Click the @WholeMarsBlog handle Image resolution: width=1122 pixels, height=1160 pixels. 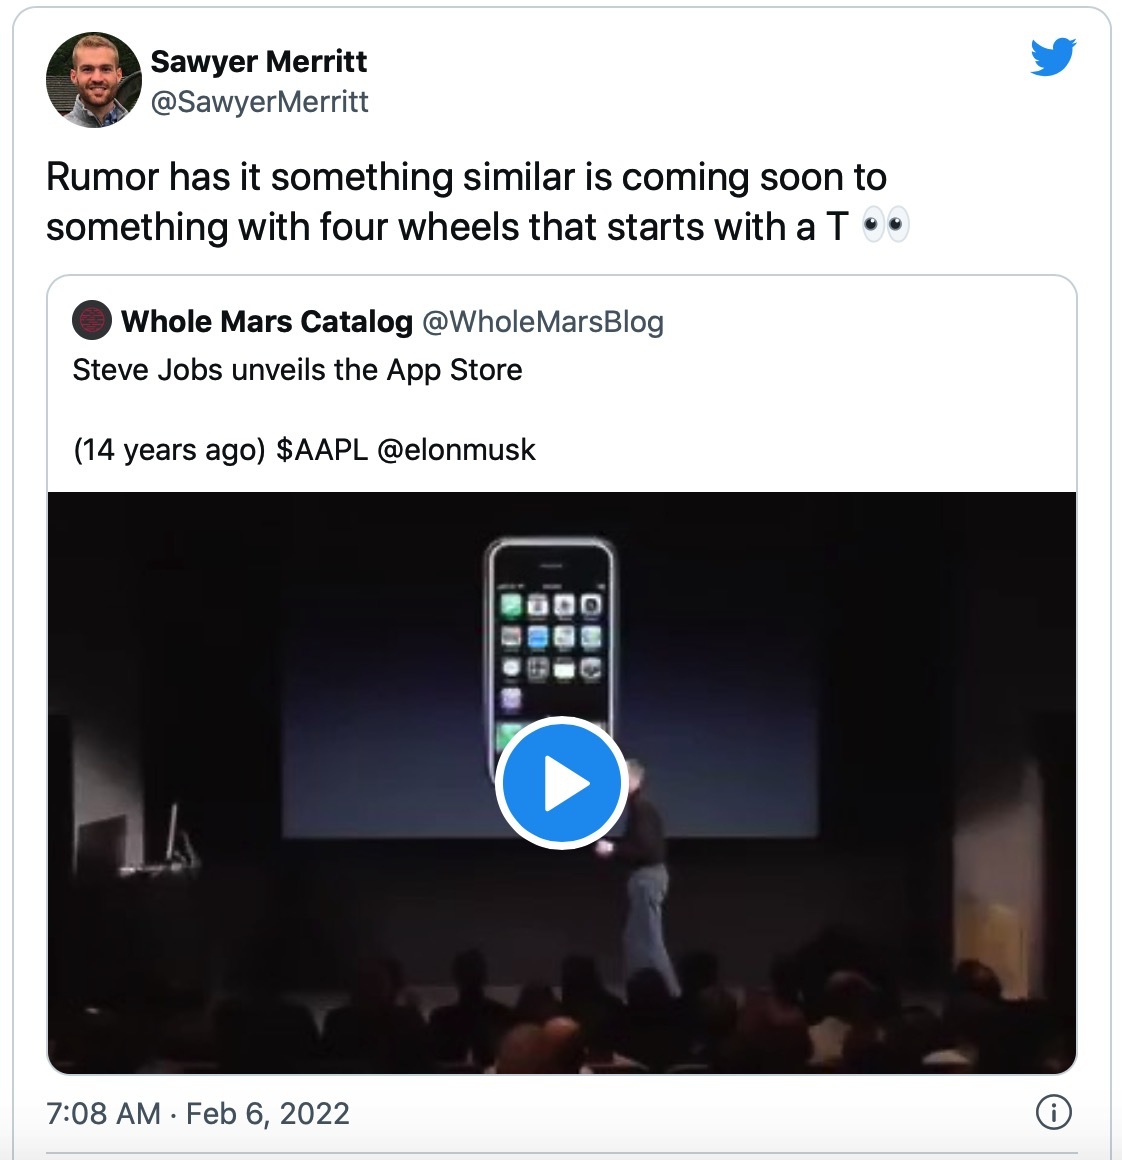pyautogui.click(x=543, y=322)
